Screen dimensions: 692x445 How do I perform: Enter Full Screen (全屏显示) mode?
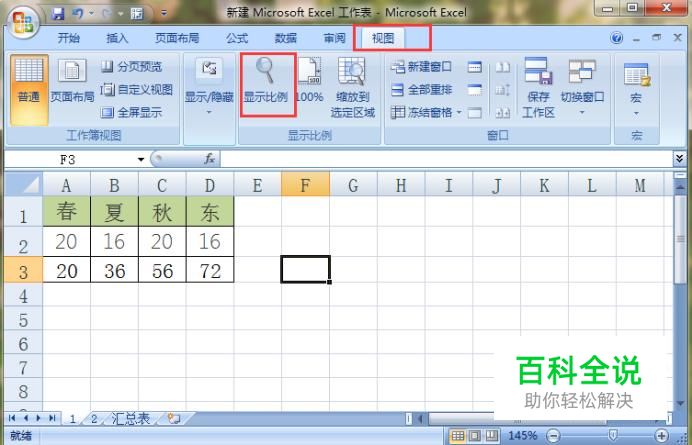pos(132,113)
